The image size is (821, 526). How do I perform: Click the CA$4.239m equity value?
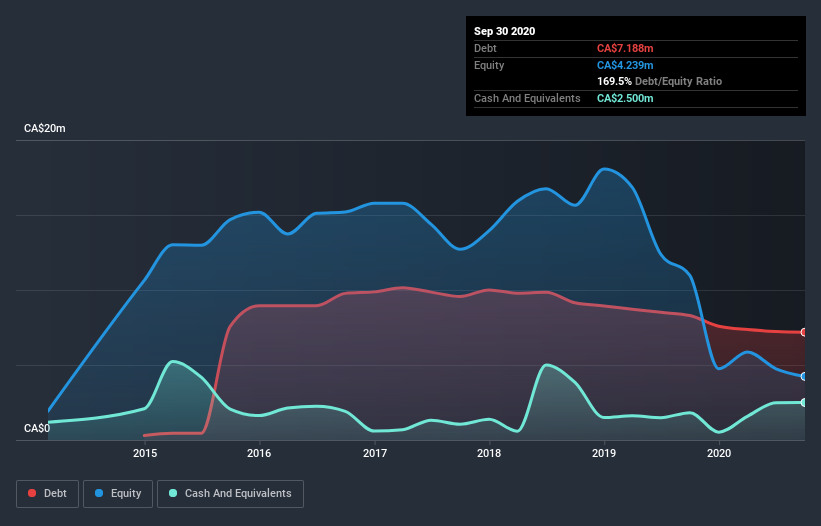[625, 65]
